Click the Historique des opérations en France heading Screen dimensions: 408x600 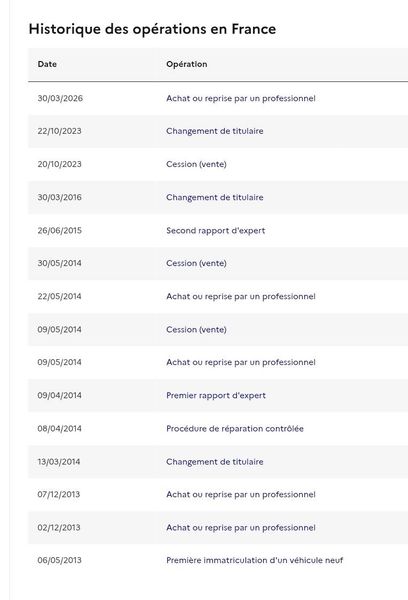[x=152, y=29]
